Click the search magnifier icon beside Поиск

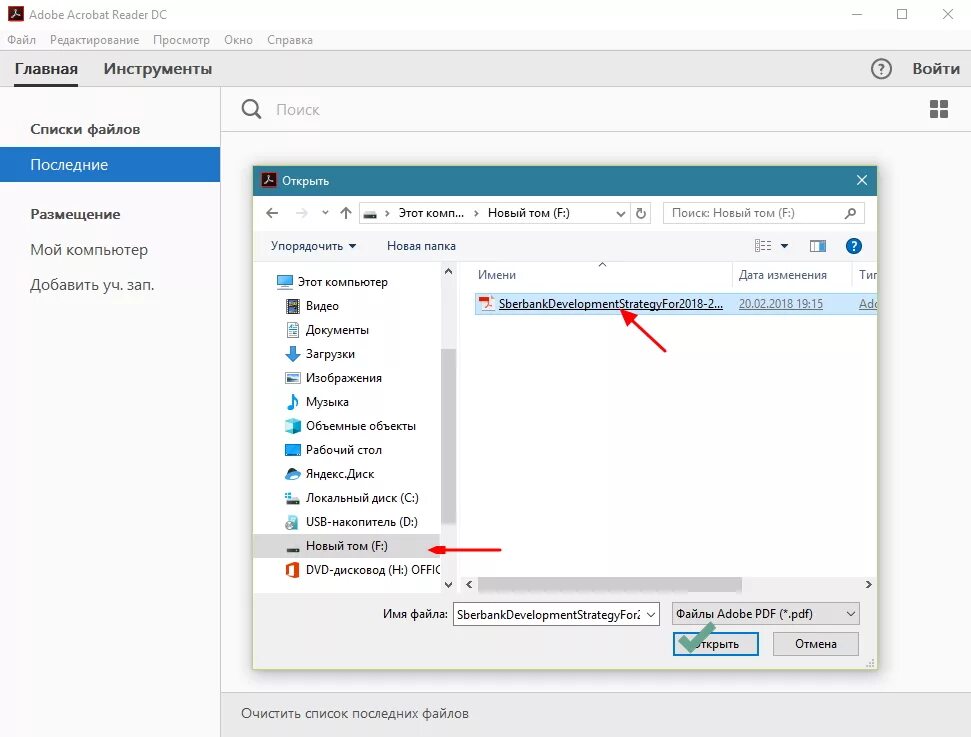[251, 109]
